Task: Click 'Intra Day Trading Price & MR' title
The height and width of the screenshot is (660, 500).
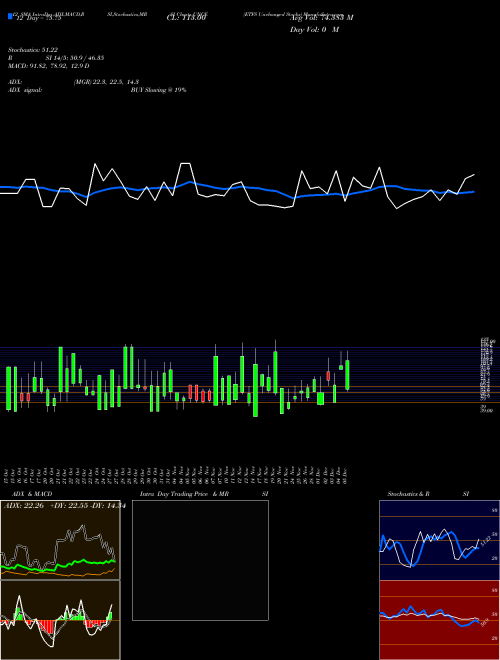Action: coord(184,494)
